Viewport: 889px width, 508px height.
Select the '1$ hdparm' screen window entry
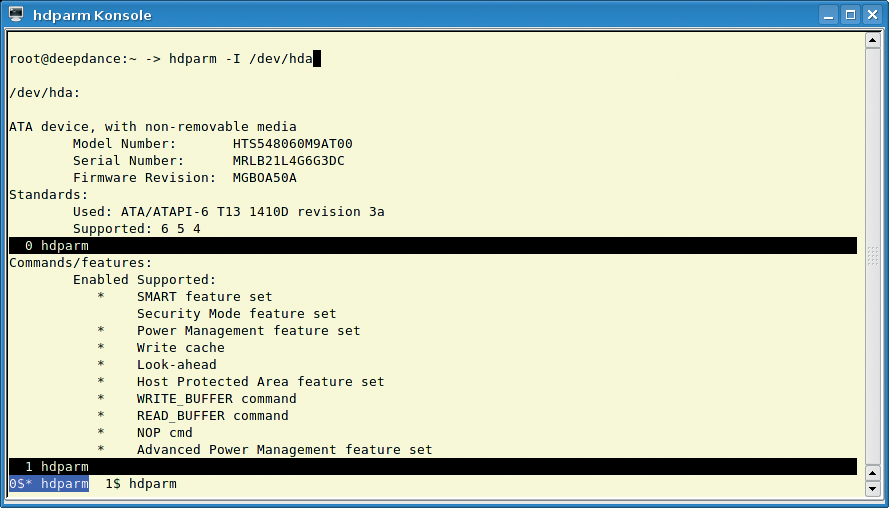point(141,484)
